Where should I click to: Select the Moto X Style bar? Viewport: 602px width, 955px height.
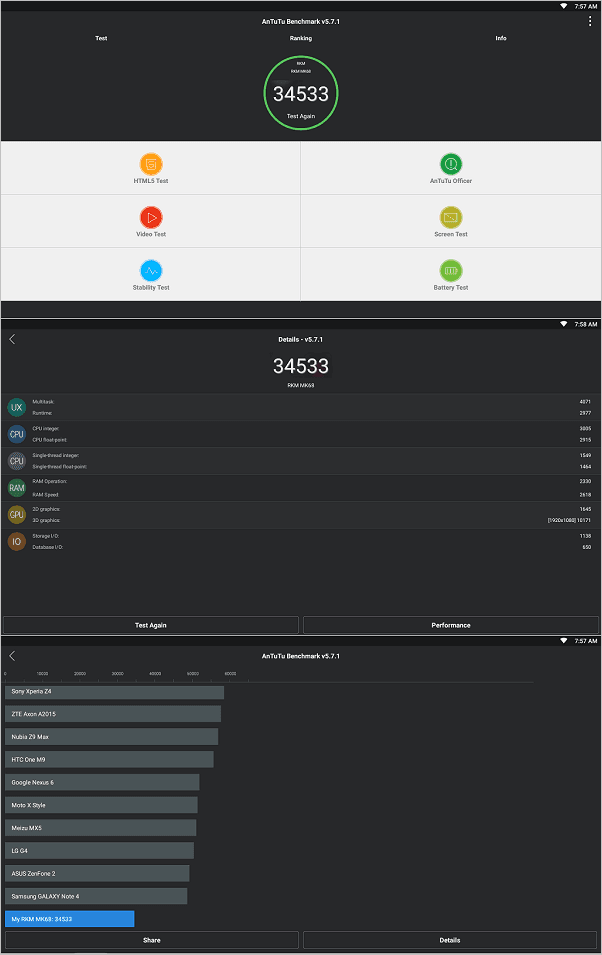pos(101,805)
